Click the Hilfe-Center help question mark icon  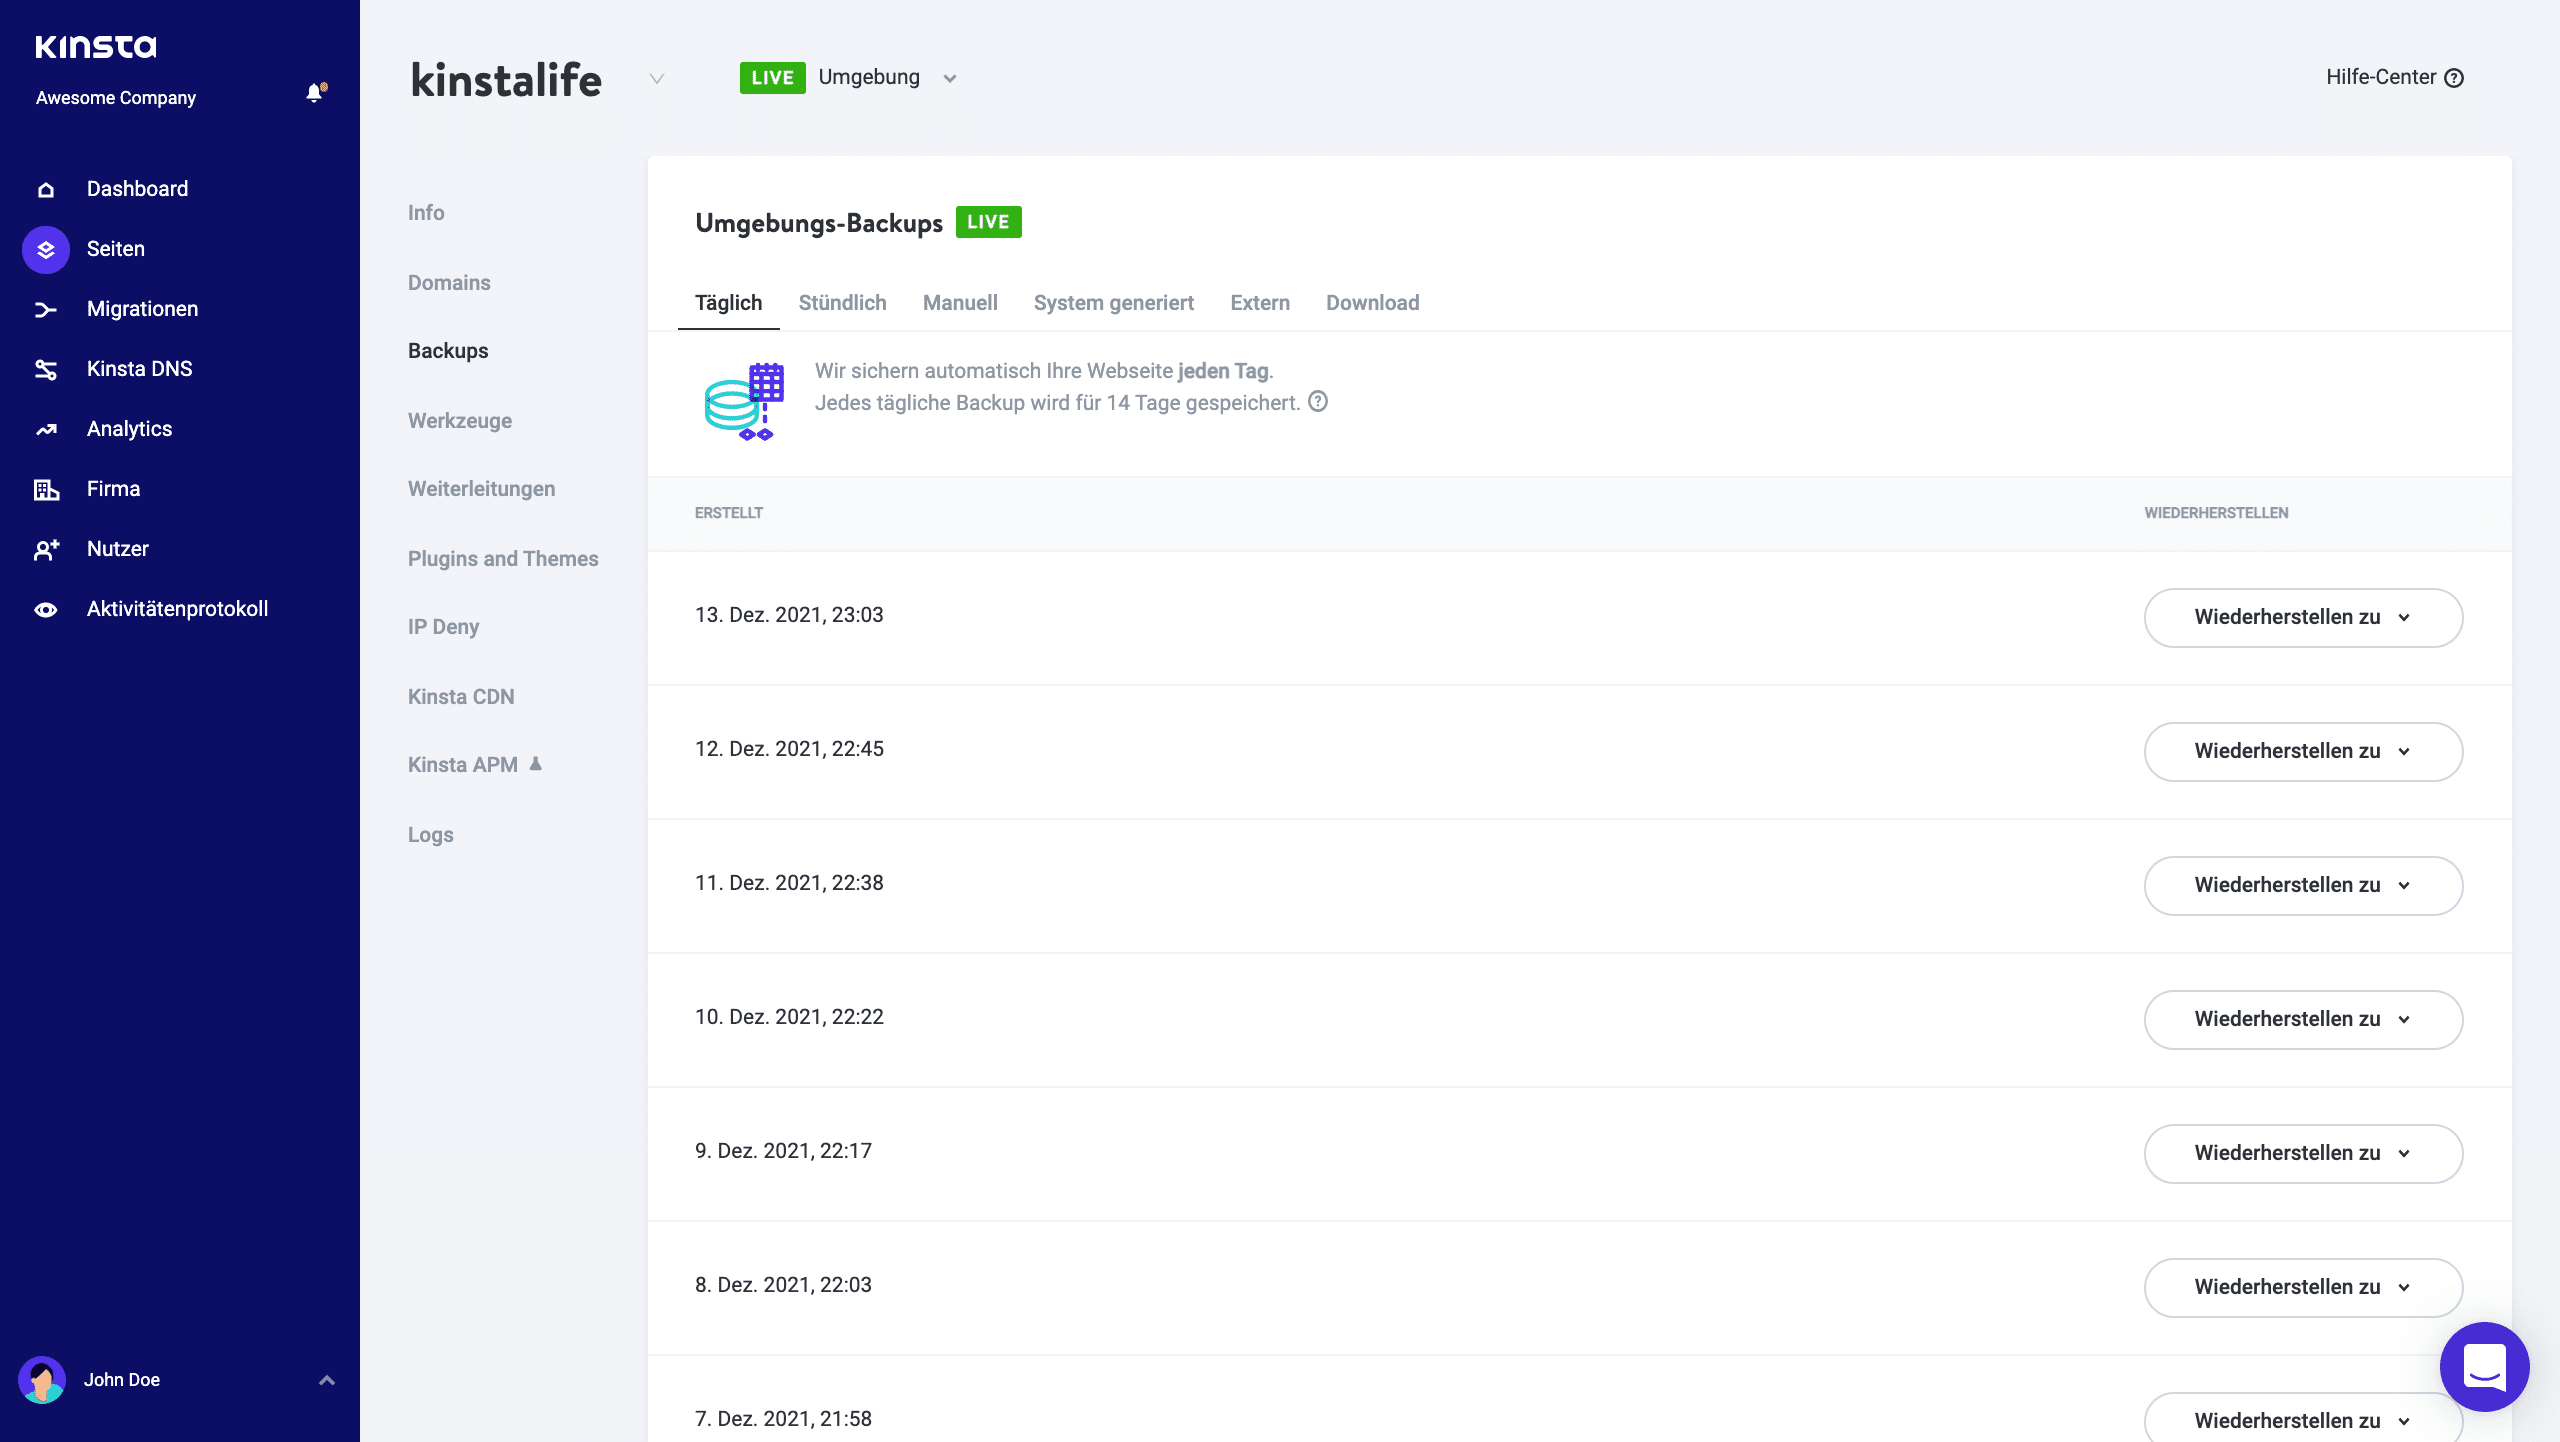pyautogui.click(x=2455, y=77)
